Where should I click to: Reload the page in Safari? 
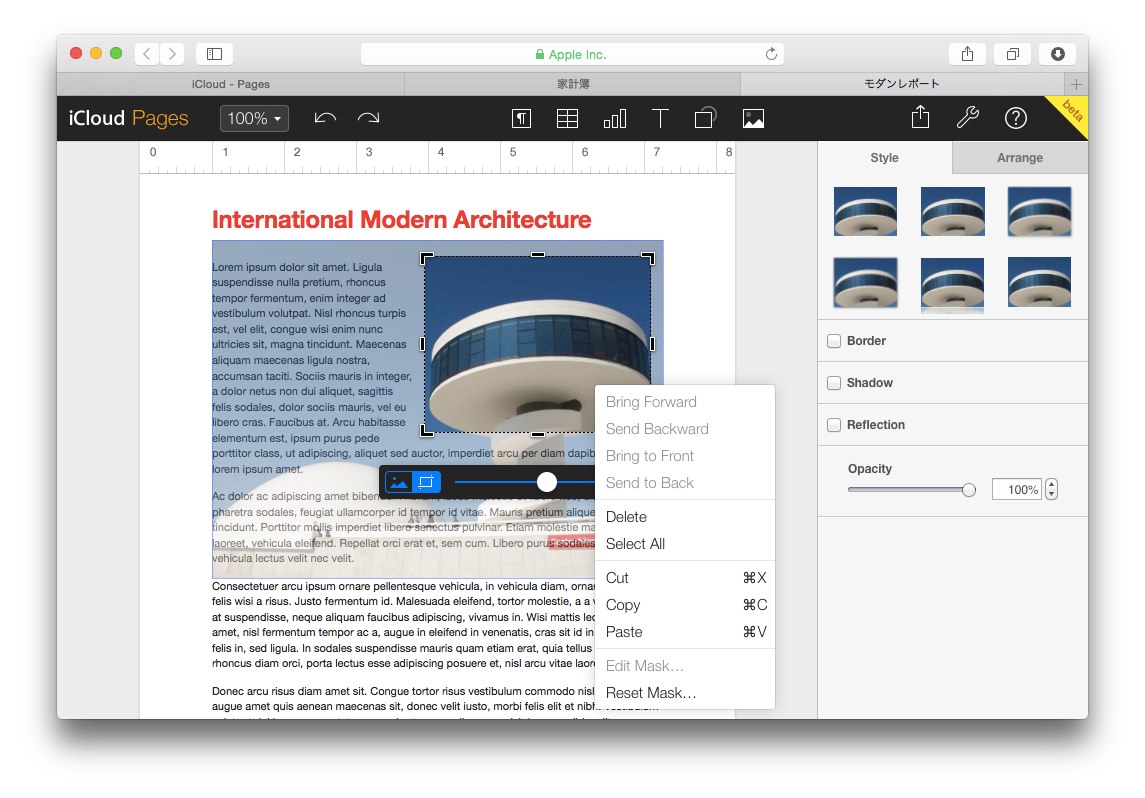[771, 54]
